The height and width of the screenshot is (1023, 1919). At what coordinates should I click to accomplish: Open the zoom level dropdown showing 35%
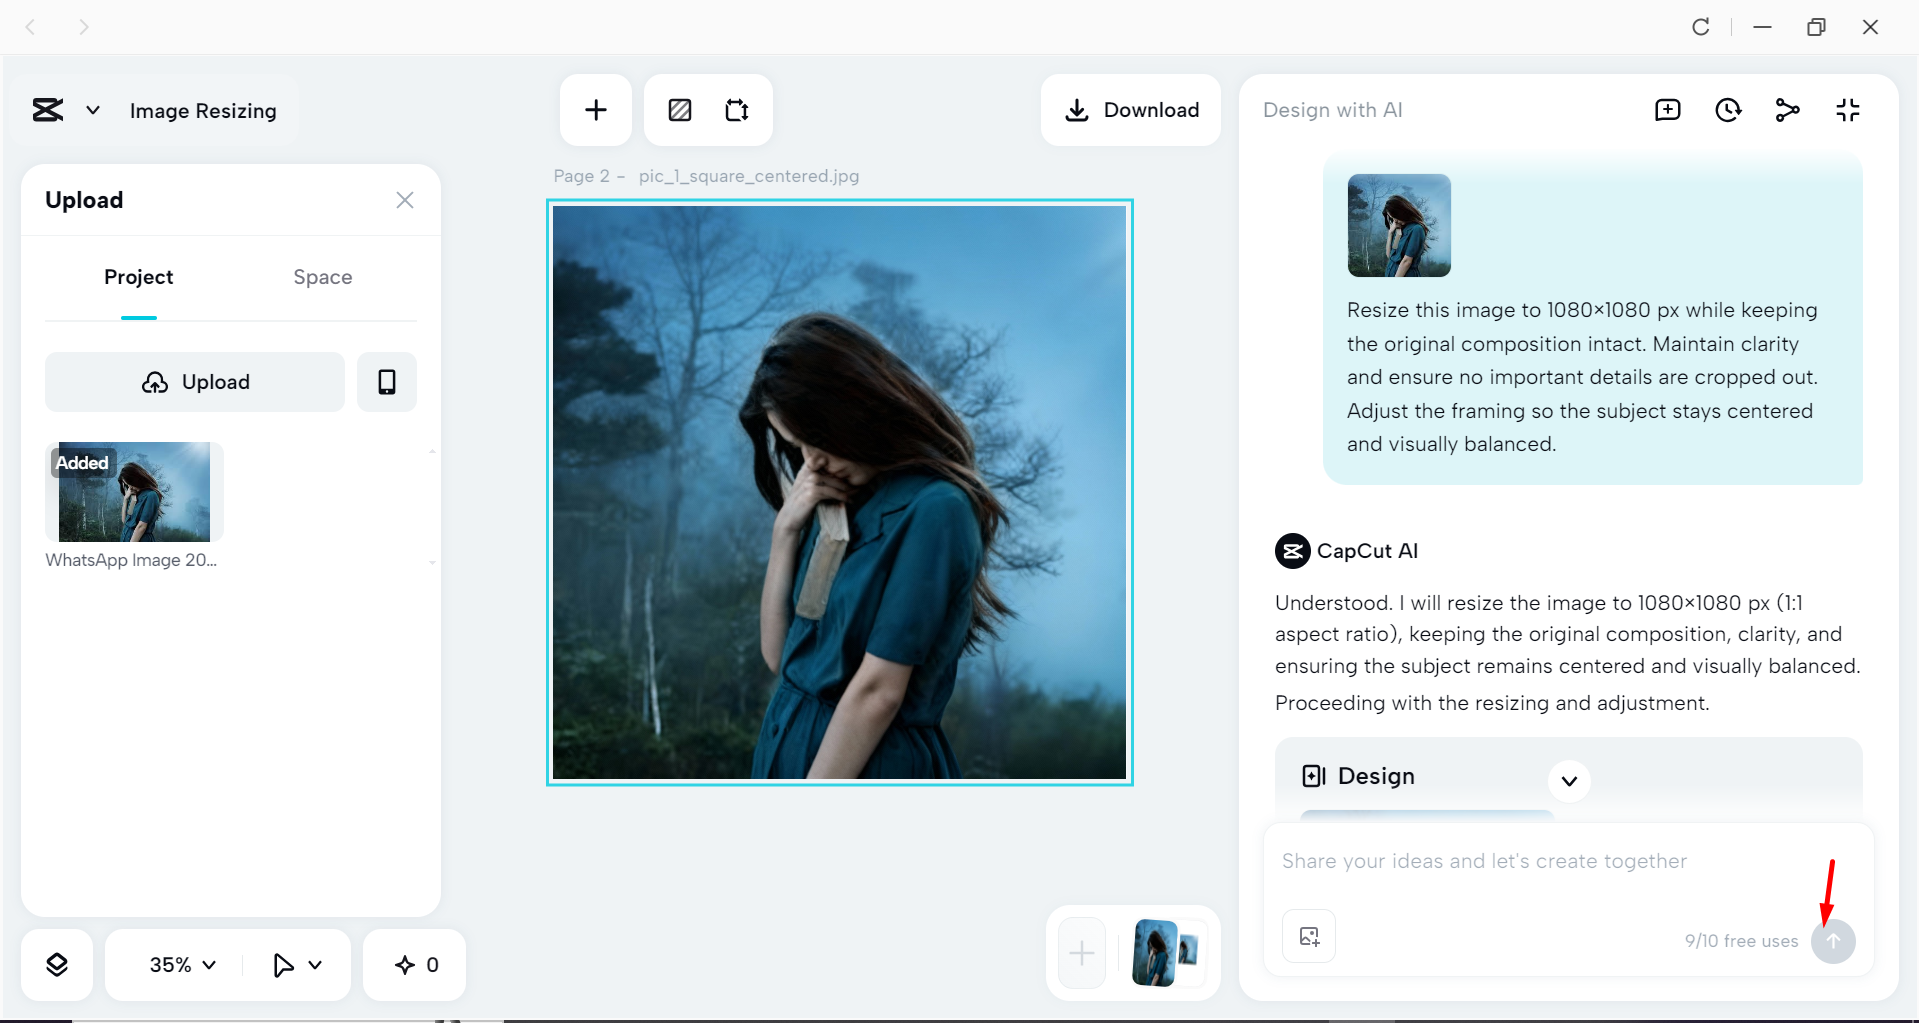tap(180, 964)
